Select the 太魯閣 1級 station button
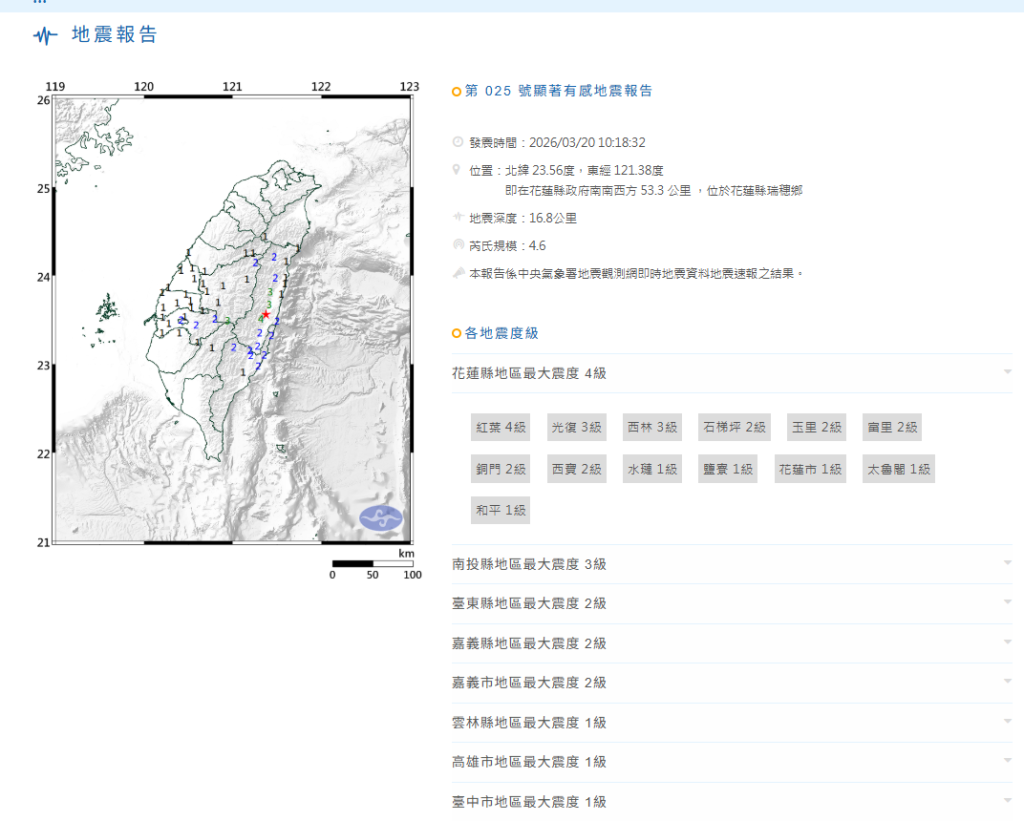 coord(897,468)
